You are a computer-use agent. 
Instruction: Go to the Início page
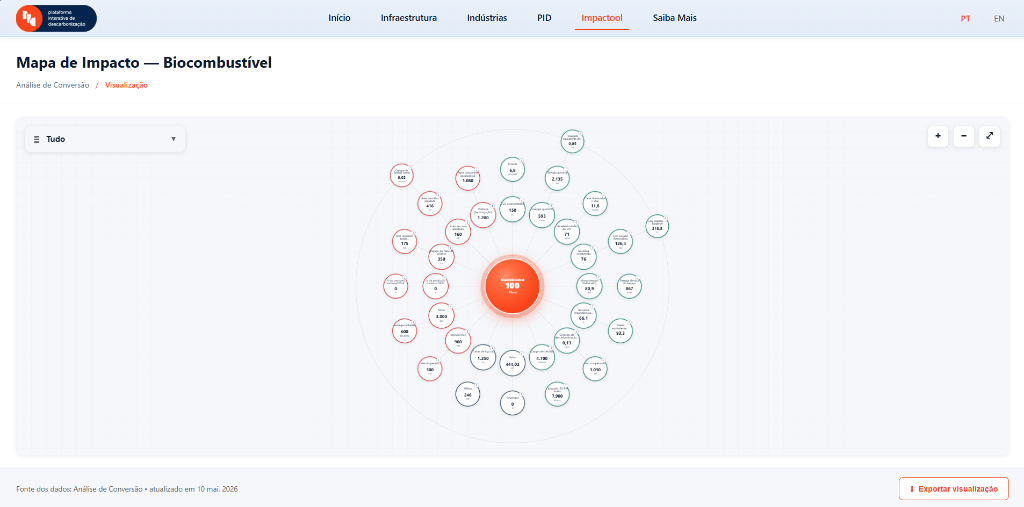tap(340, 18)
